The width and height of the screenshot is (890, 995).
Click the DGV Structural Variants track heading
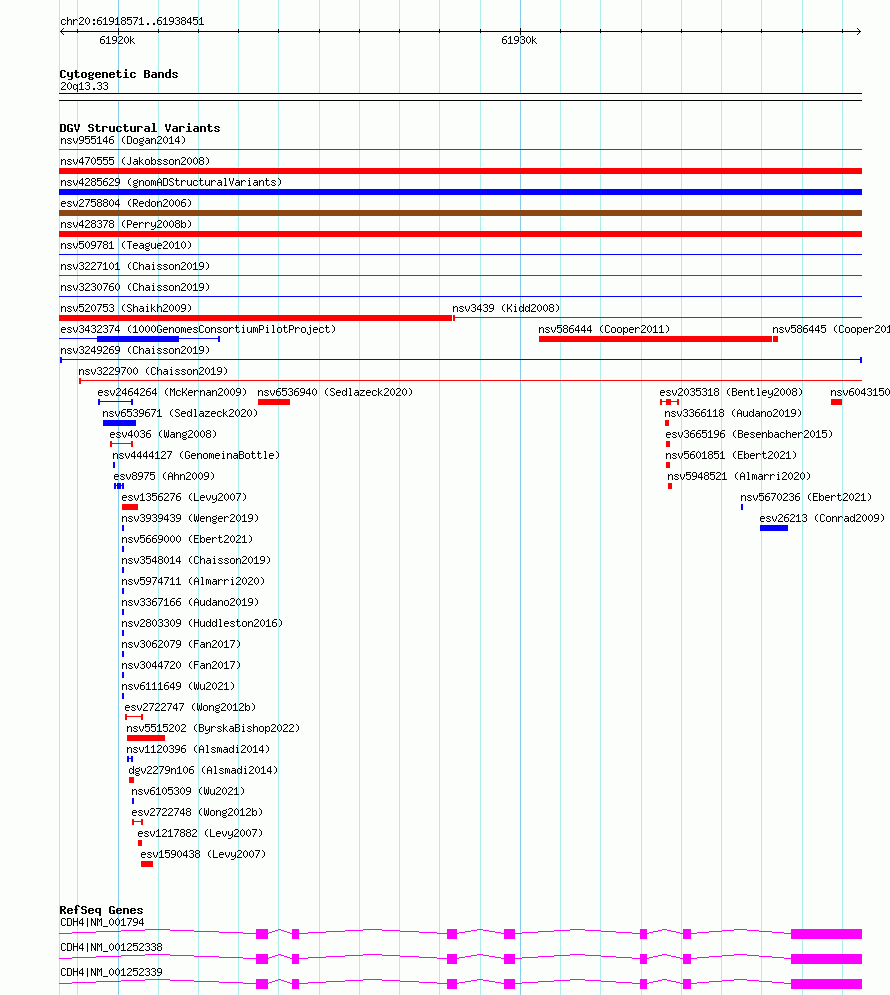point(140,128)
